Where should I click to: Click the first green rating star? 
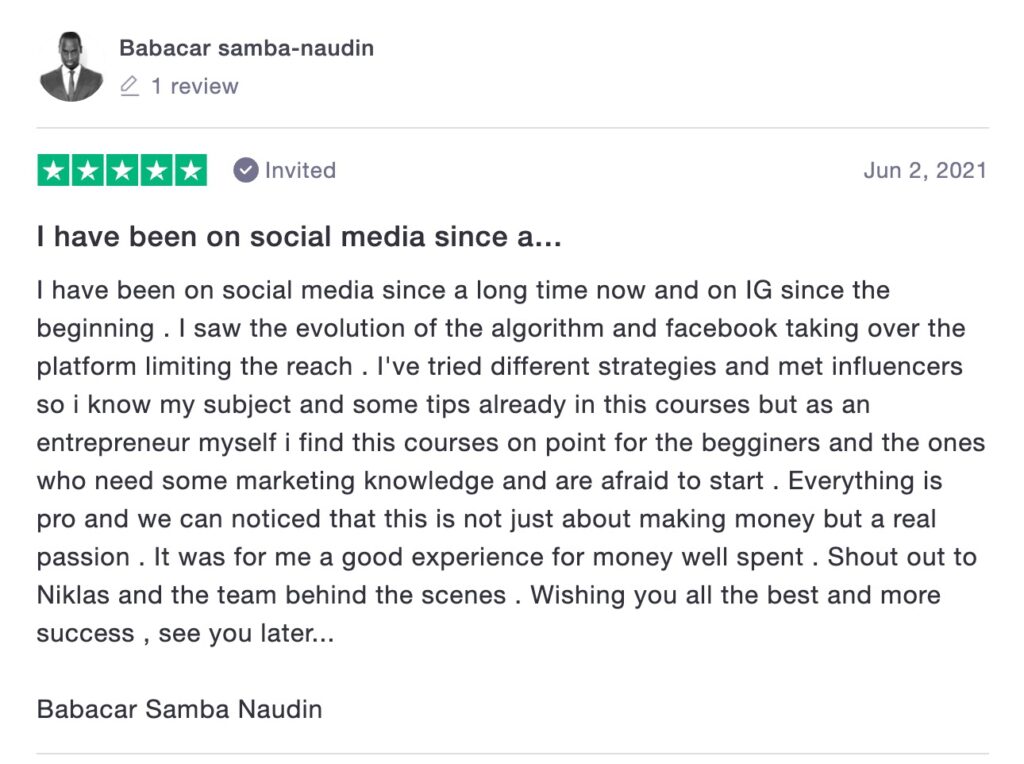point(54,171)
